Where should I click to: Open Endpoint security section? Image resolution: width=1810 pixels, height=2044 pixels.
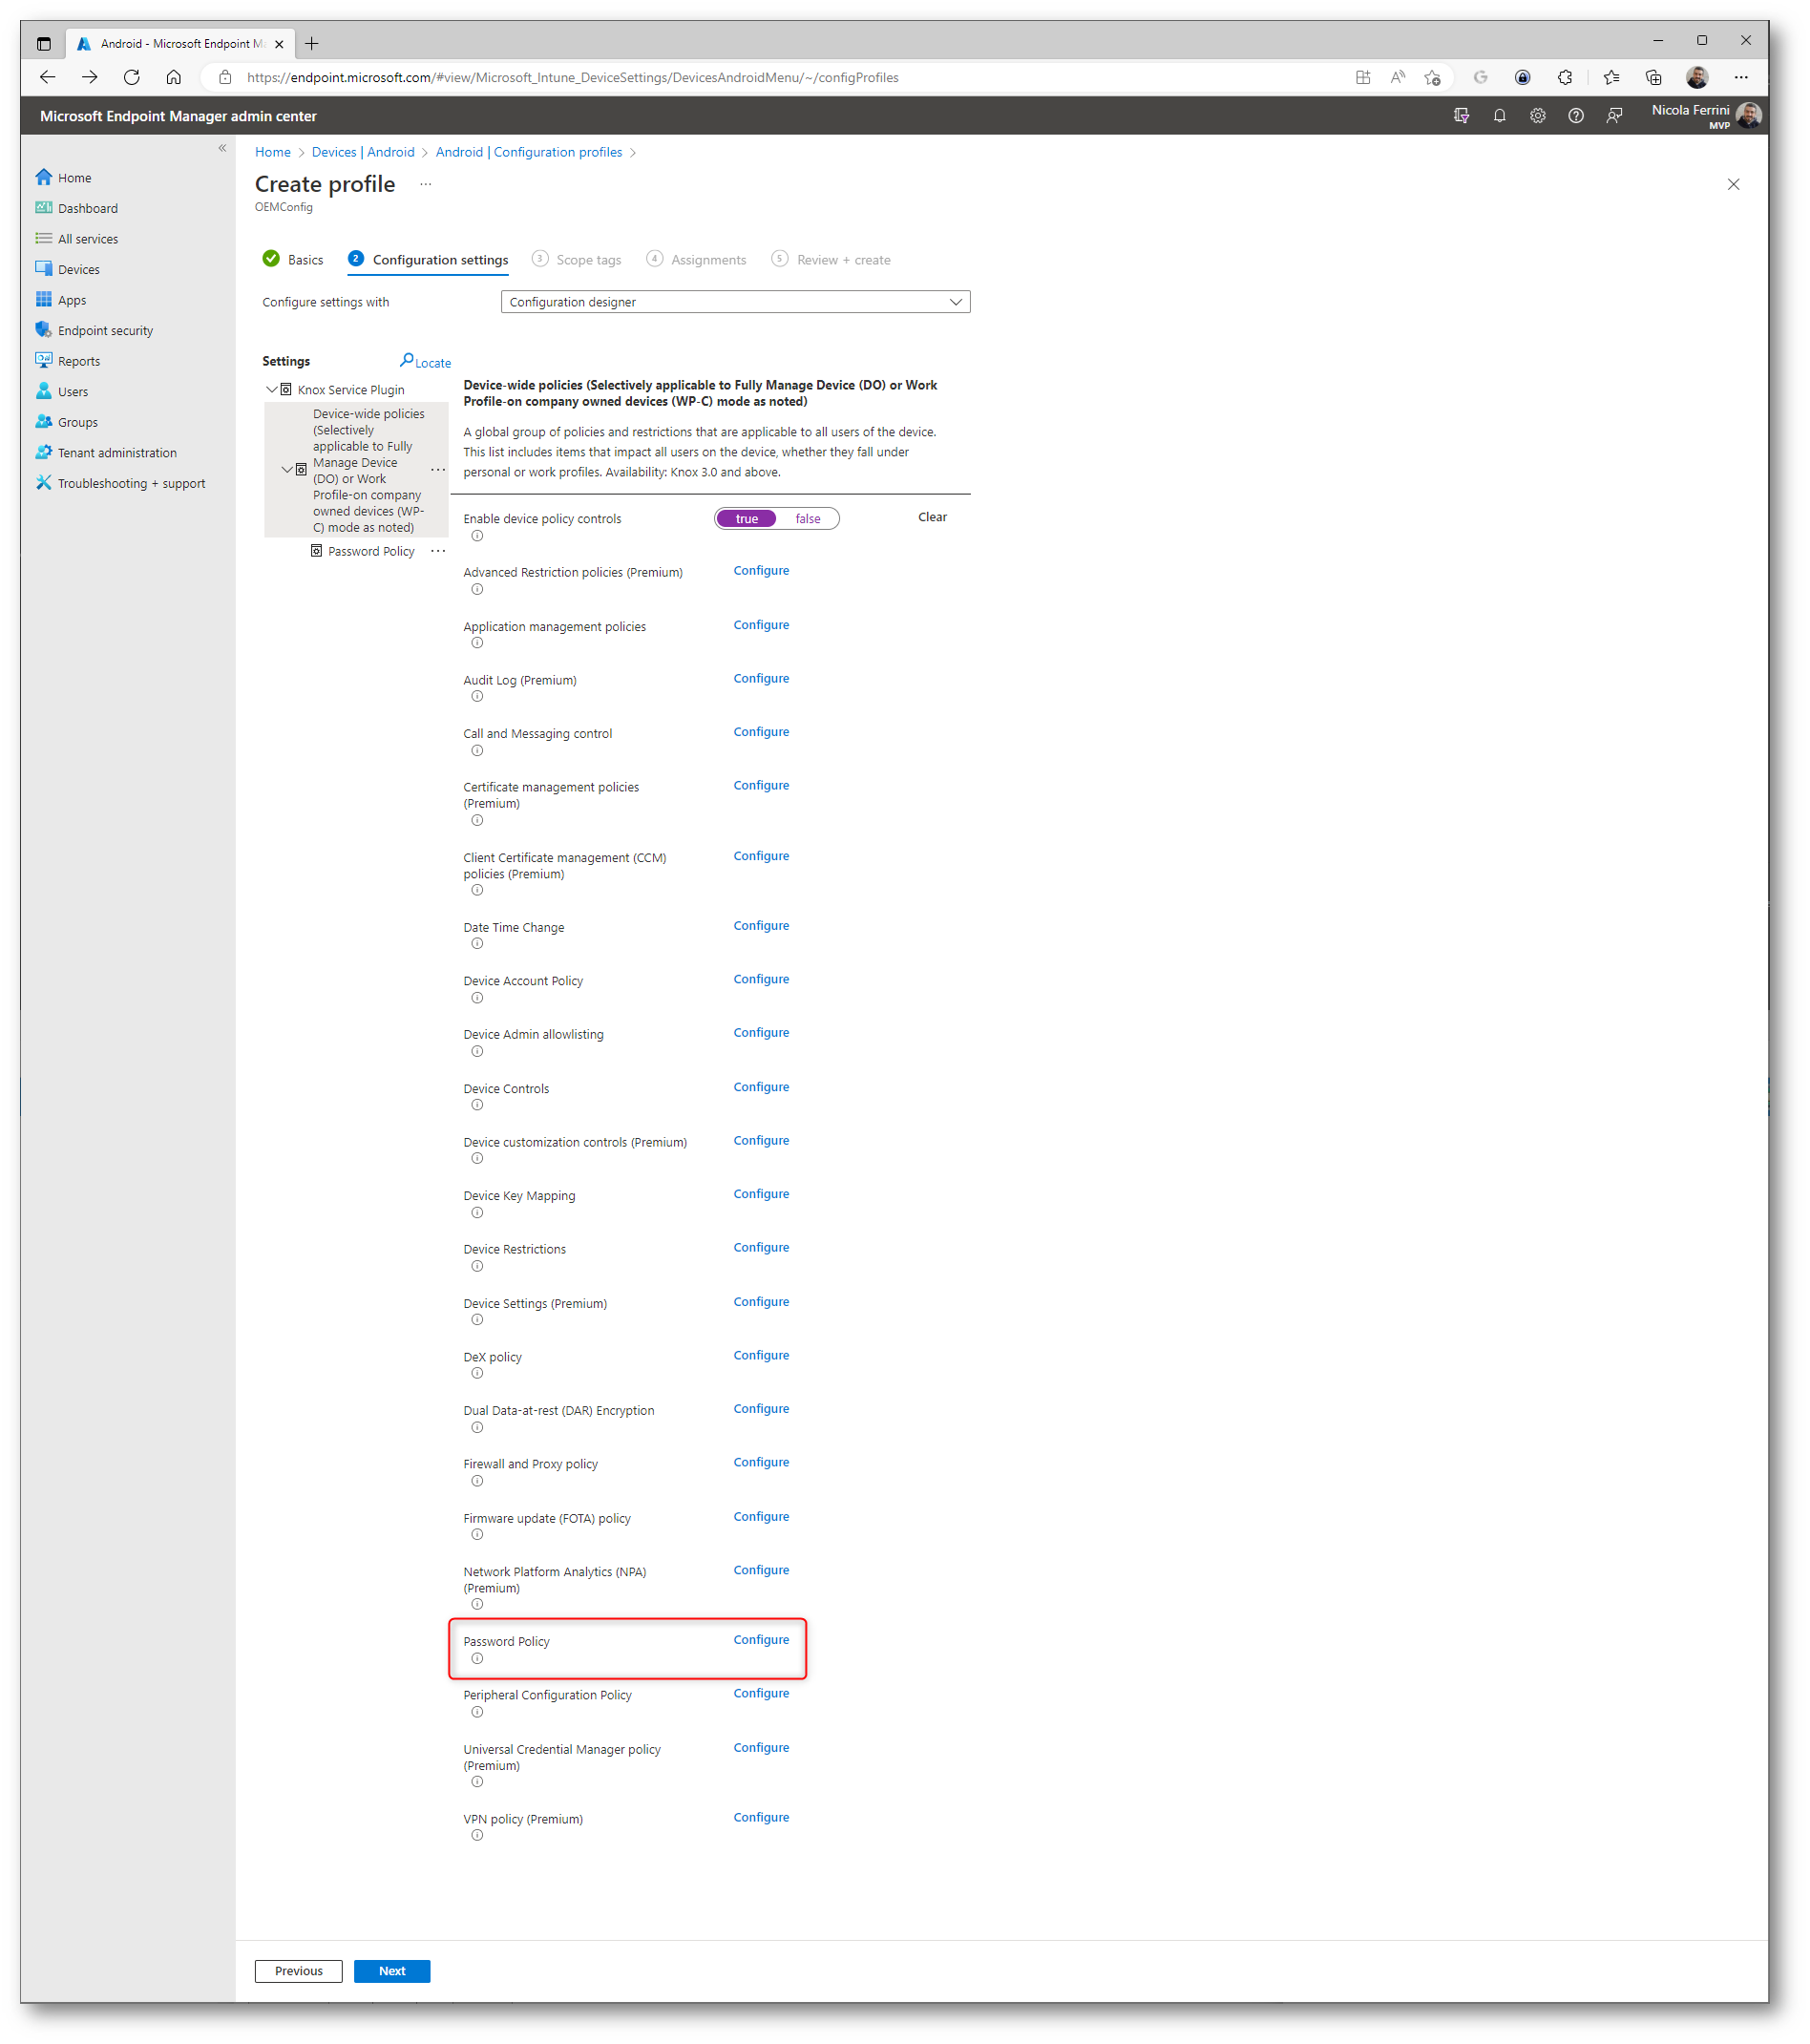click(95, 331)
